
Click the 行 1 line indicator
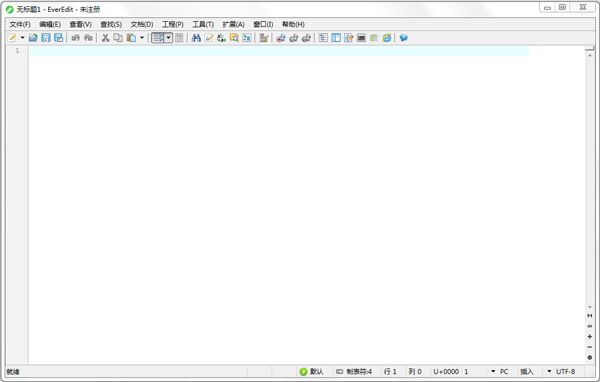click(390, 372)
